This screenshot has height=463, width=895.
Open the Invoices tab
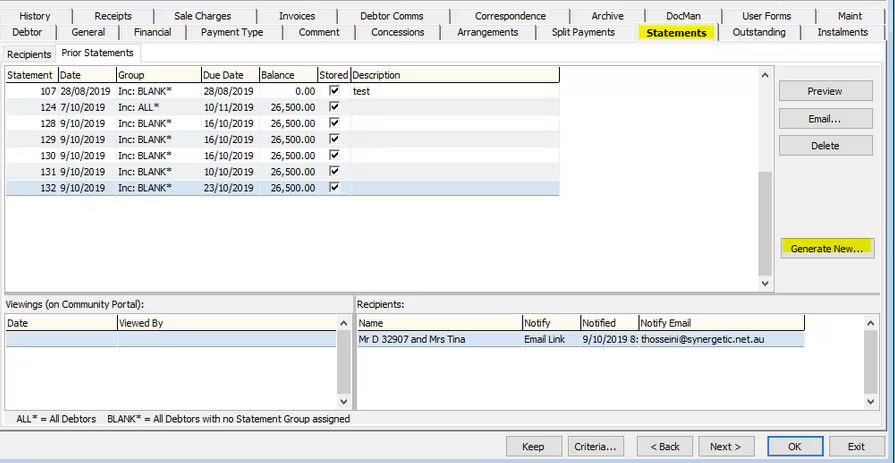297,16
